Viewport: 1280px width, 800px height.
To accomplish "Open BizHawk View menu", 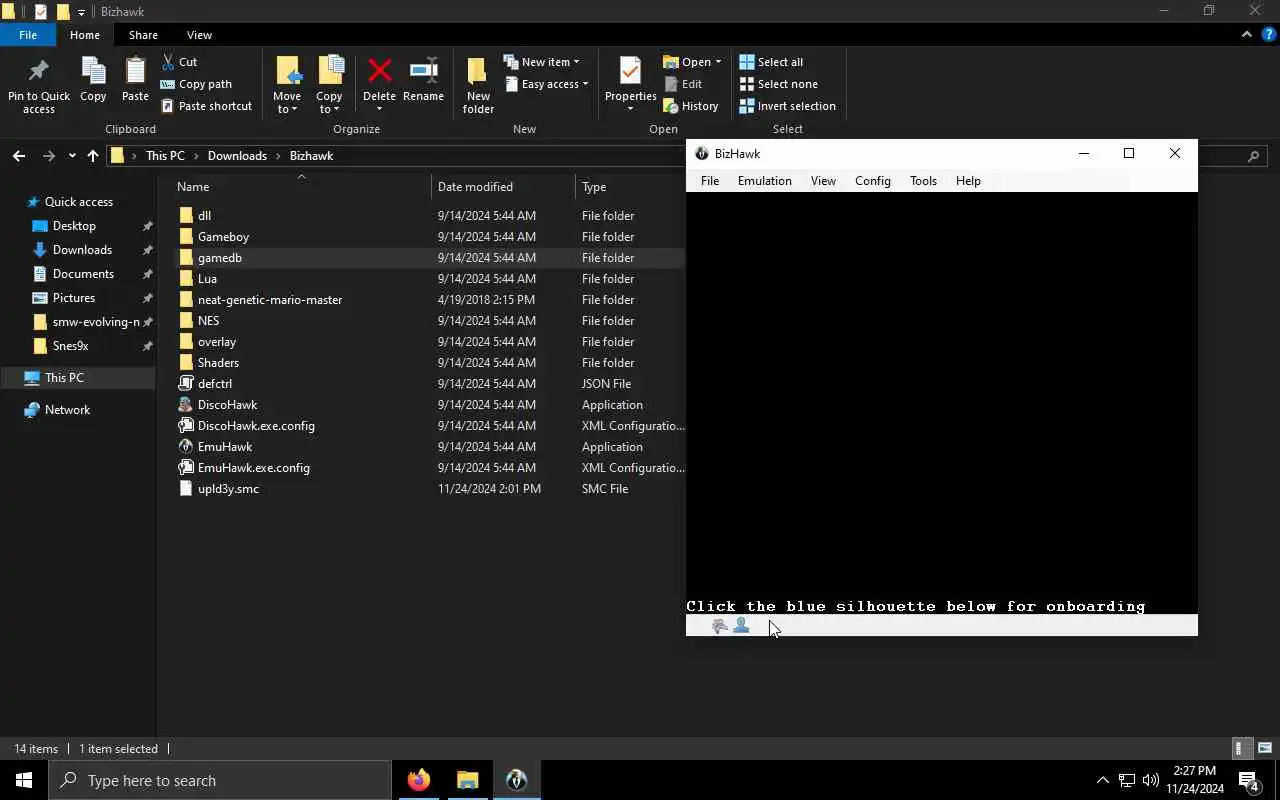I will click(823, 181).
